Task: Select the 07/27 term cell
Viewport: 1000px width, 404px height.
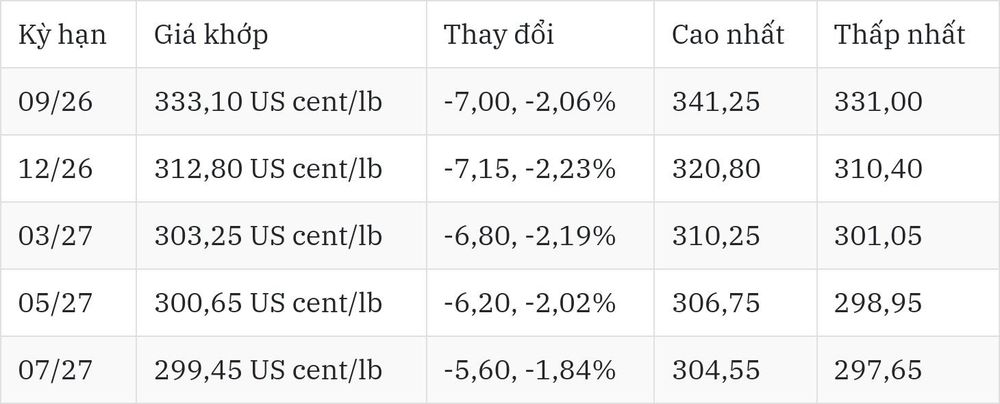Action: pos(55,370)
